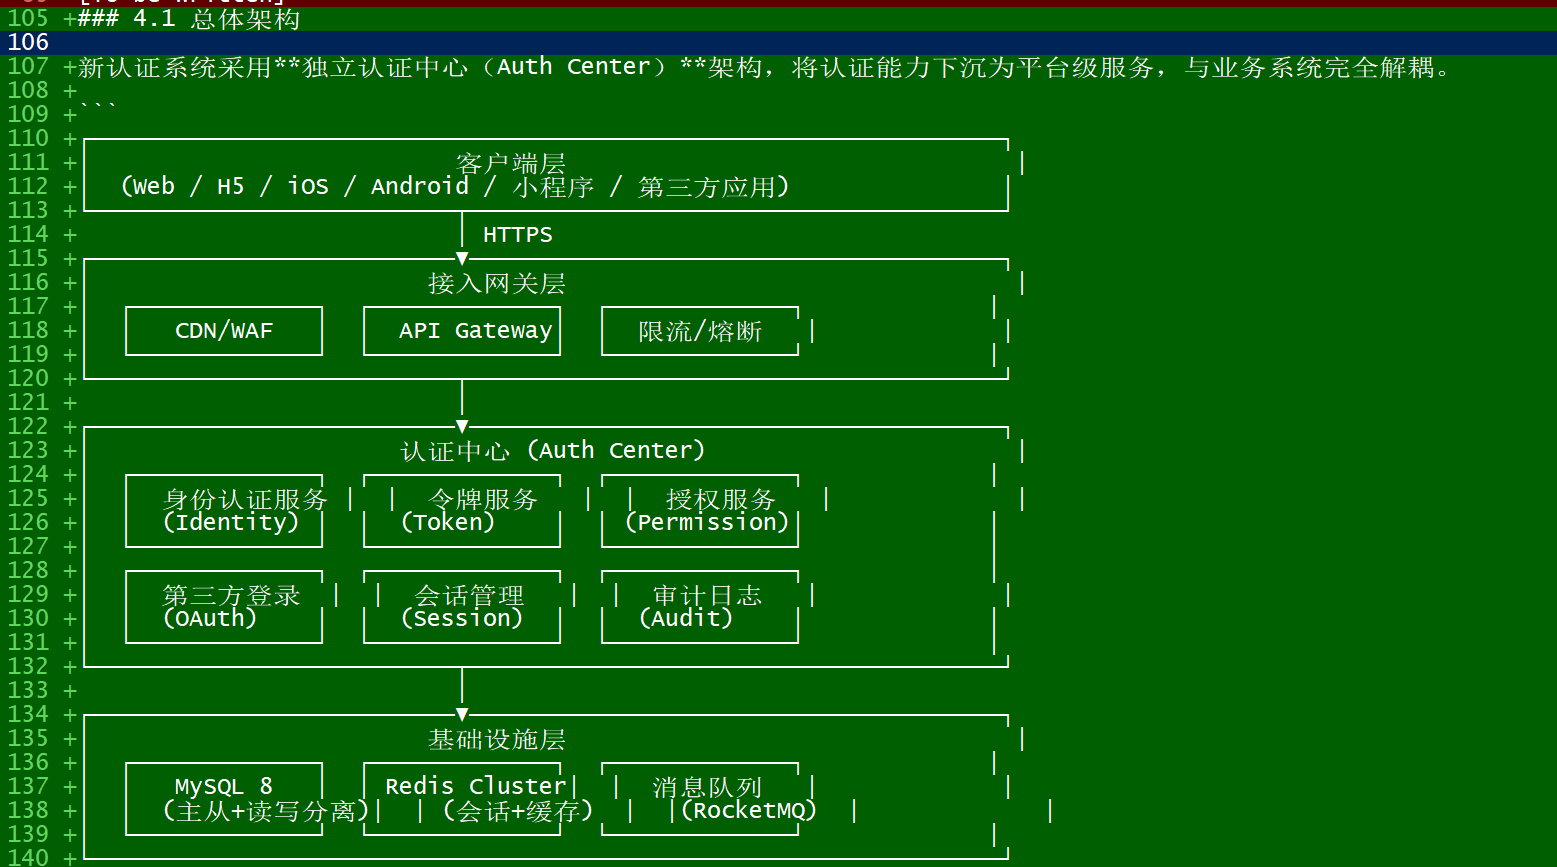Click the "(会话+缓存)" label
The height and width of the screenshot is (867, 1557).
[518, 811]
